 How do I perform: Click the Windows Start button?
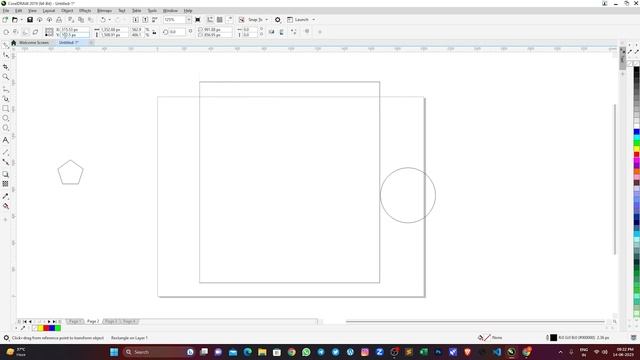click(114, 352)
